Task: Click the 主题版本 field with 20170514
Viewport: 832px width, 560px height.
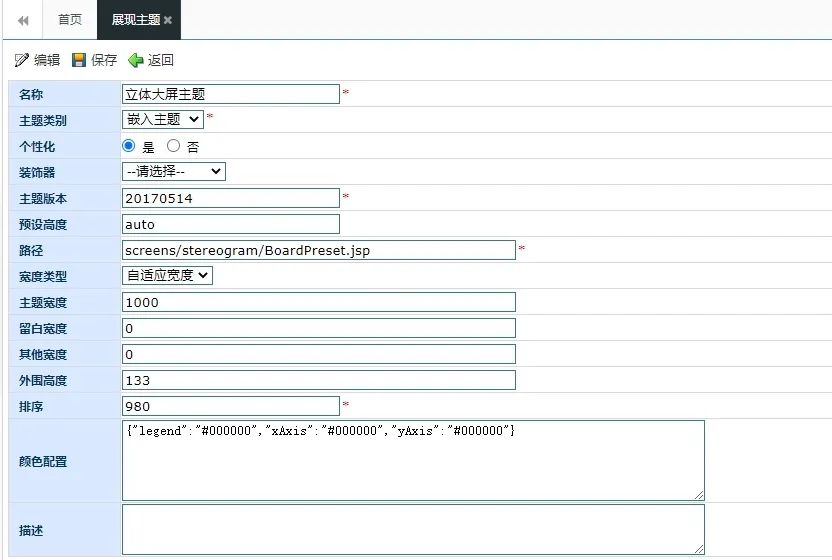Action: pyautogui.click(x=231, y=198)
